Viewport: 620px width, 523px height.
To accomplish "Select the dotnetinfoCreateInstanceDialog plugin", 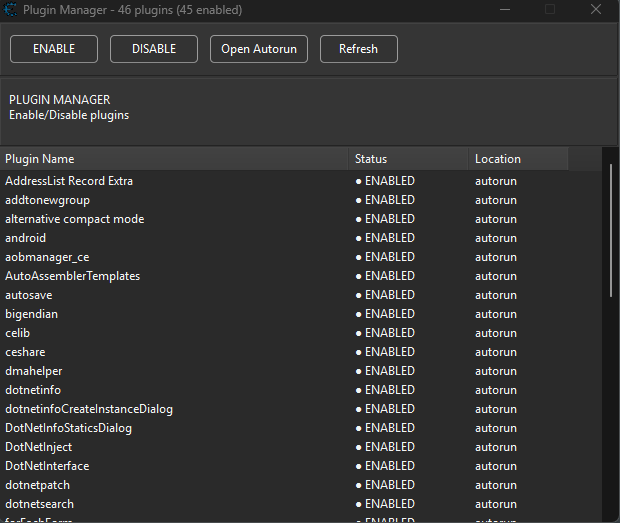I will coord(301,409).
